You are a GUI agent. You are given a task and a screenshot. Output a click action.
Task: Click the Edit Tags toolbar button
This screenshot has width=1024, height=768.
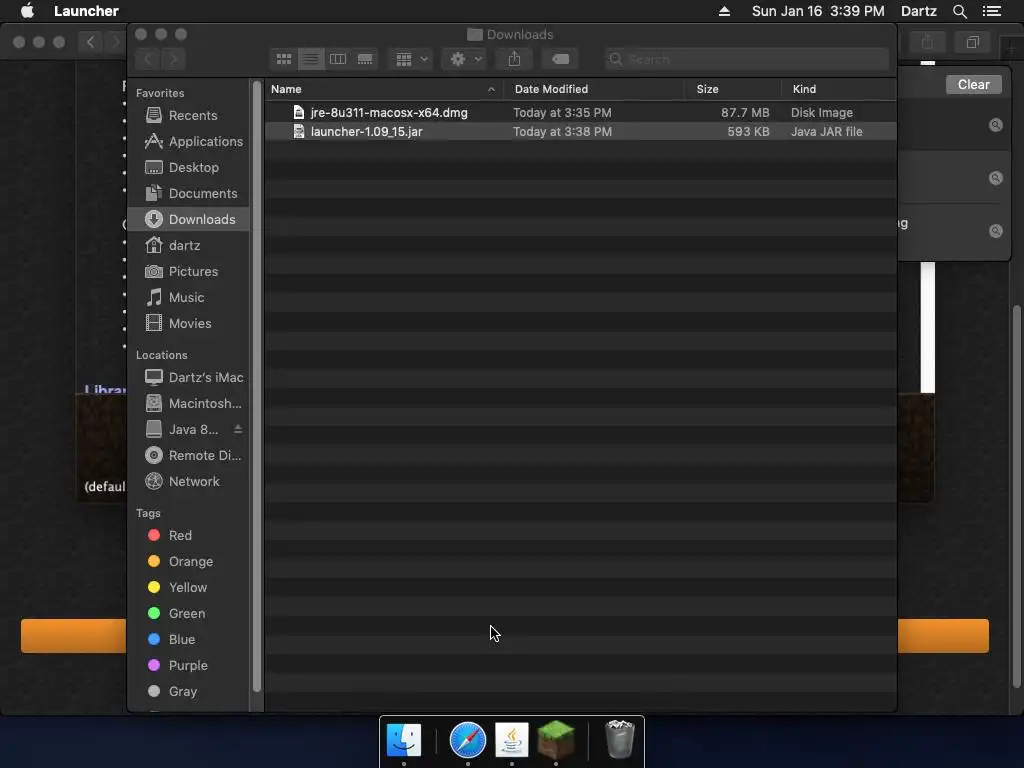[560, 59]
